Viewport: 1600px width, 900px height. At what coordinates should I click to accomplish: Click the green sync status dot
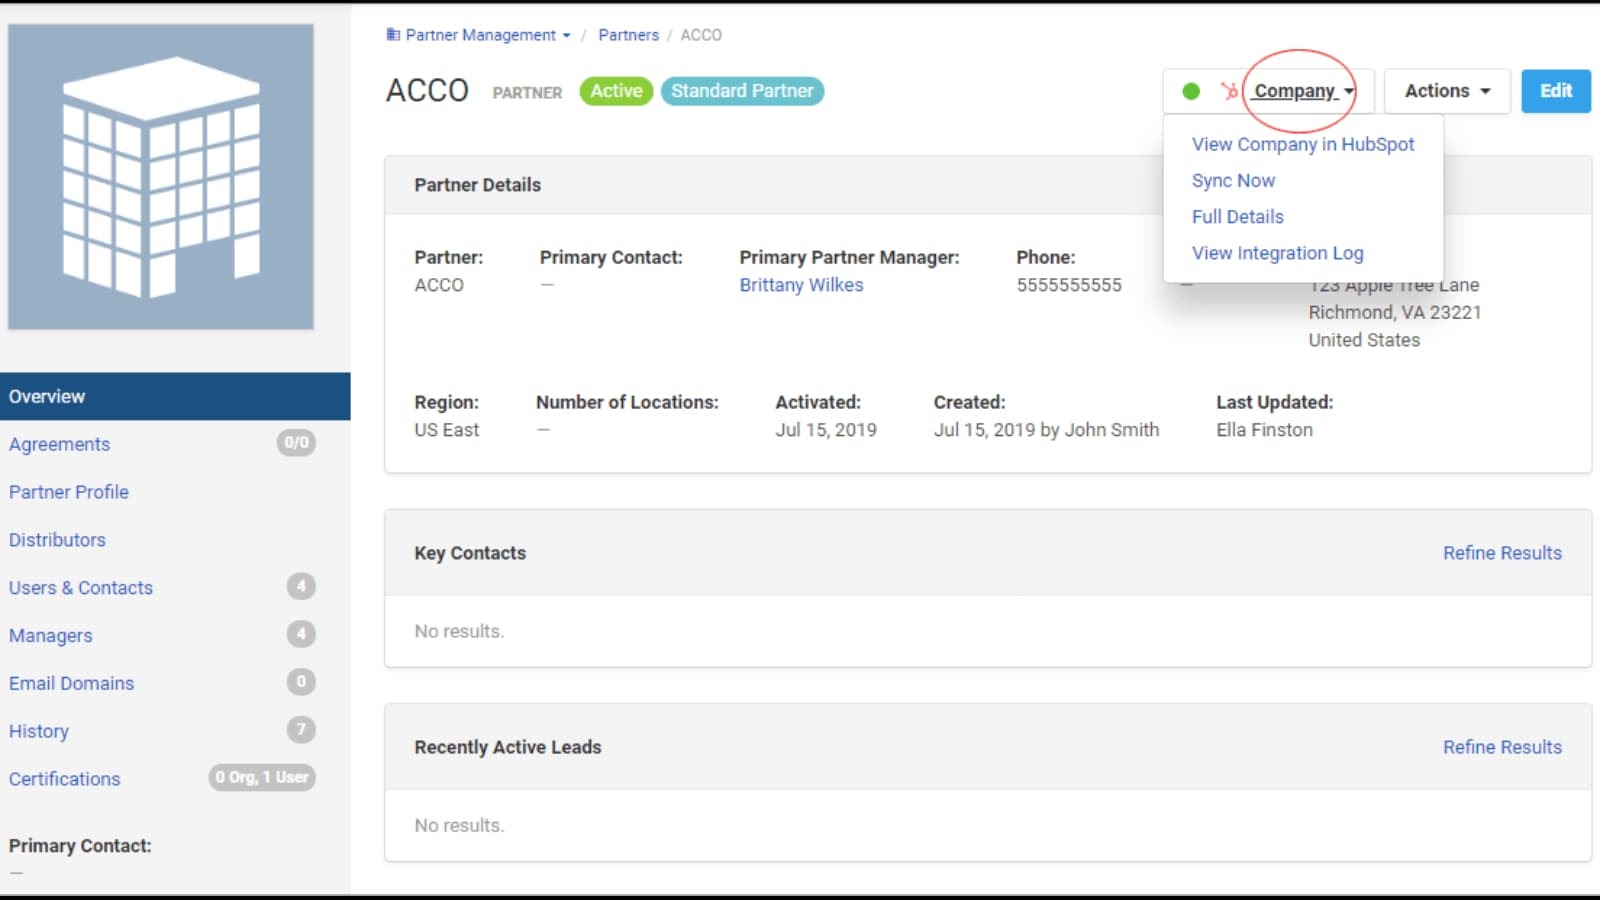1191,91
